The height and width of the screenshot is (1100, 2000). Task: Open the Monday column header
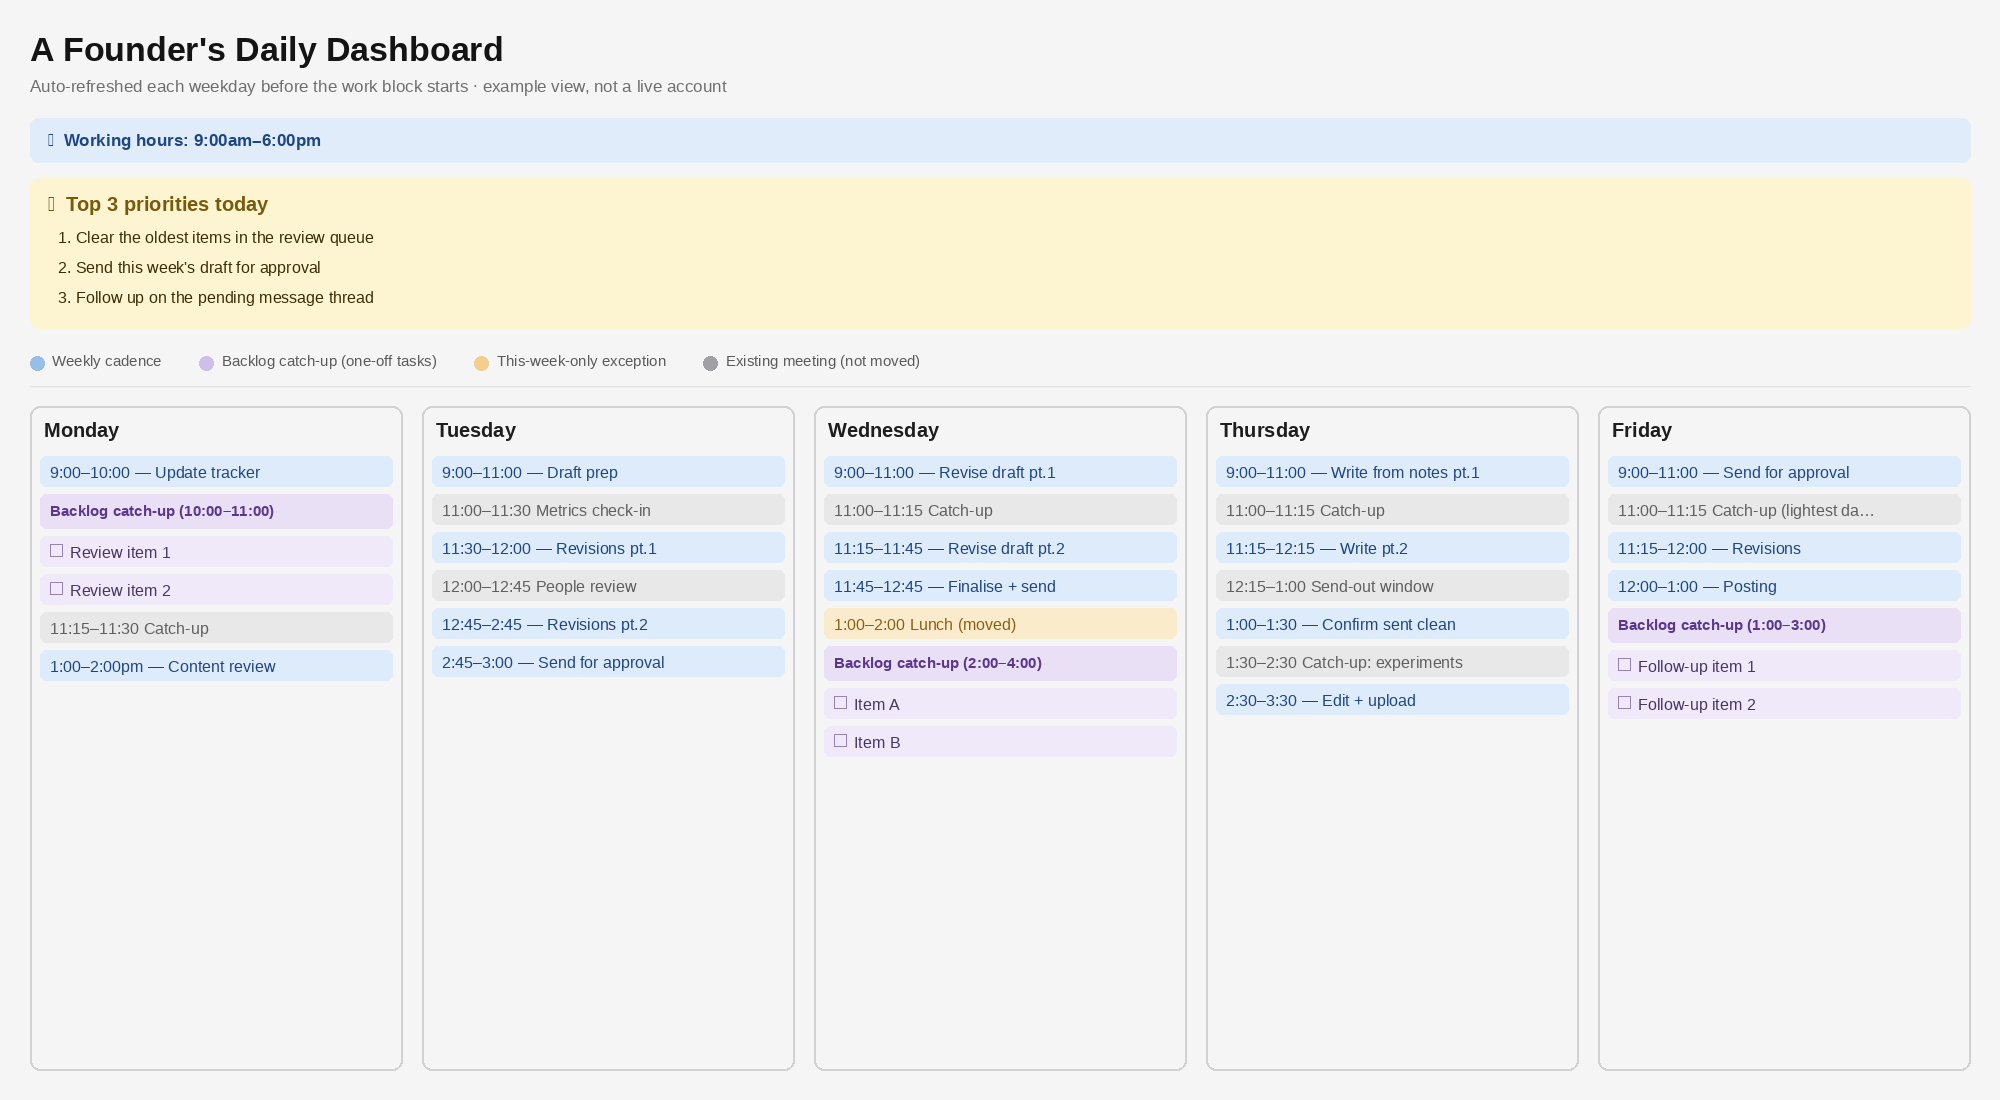pos(81,430)
